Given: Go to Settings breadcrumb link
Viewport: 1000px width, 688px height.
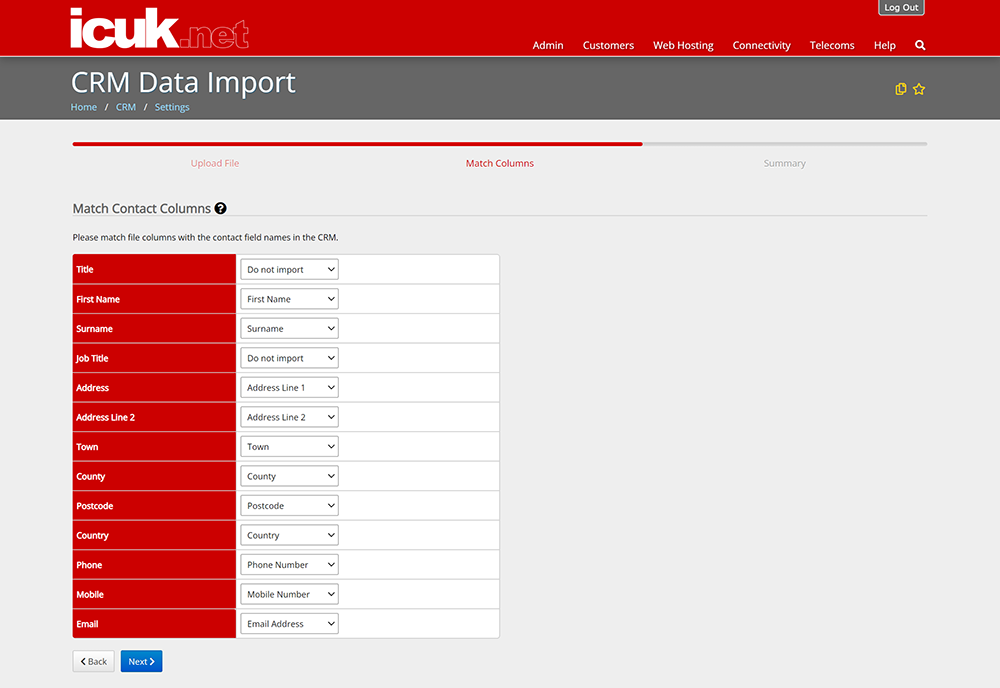Looking at the screenshot, I should click(x=172, y=107).
